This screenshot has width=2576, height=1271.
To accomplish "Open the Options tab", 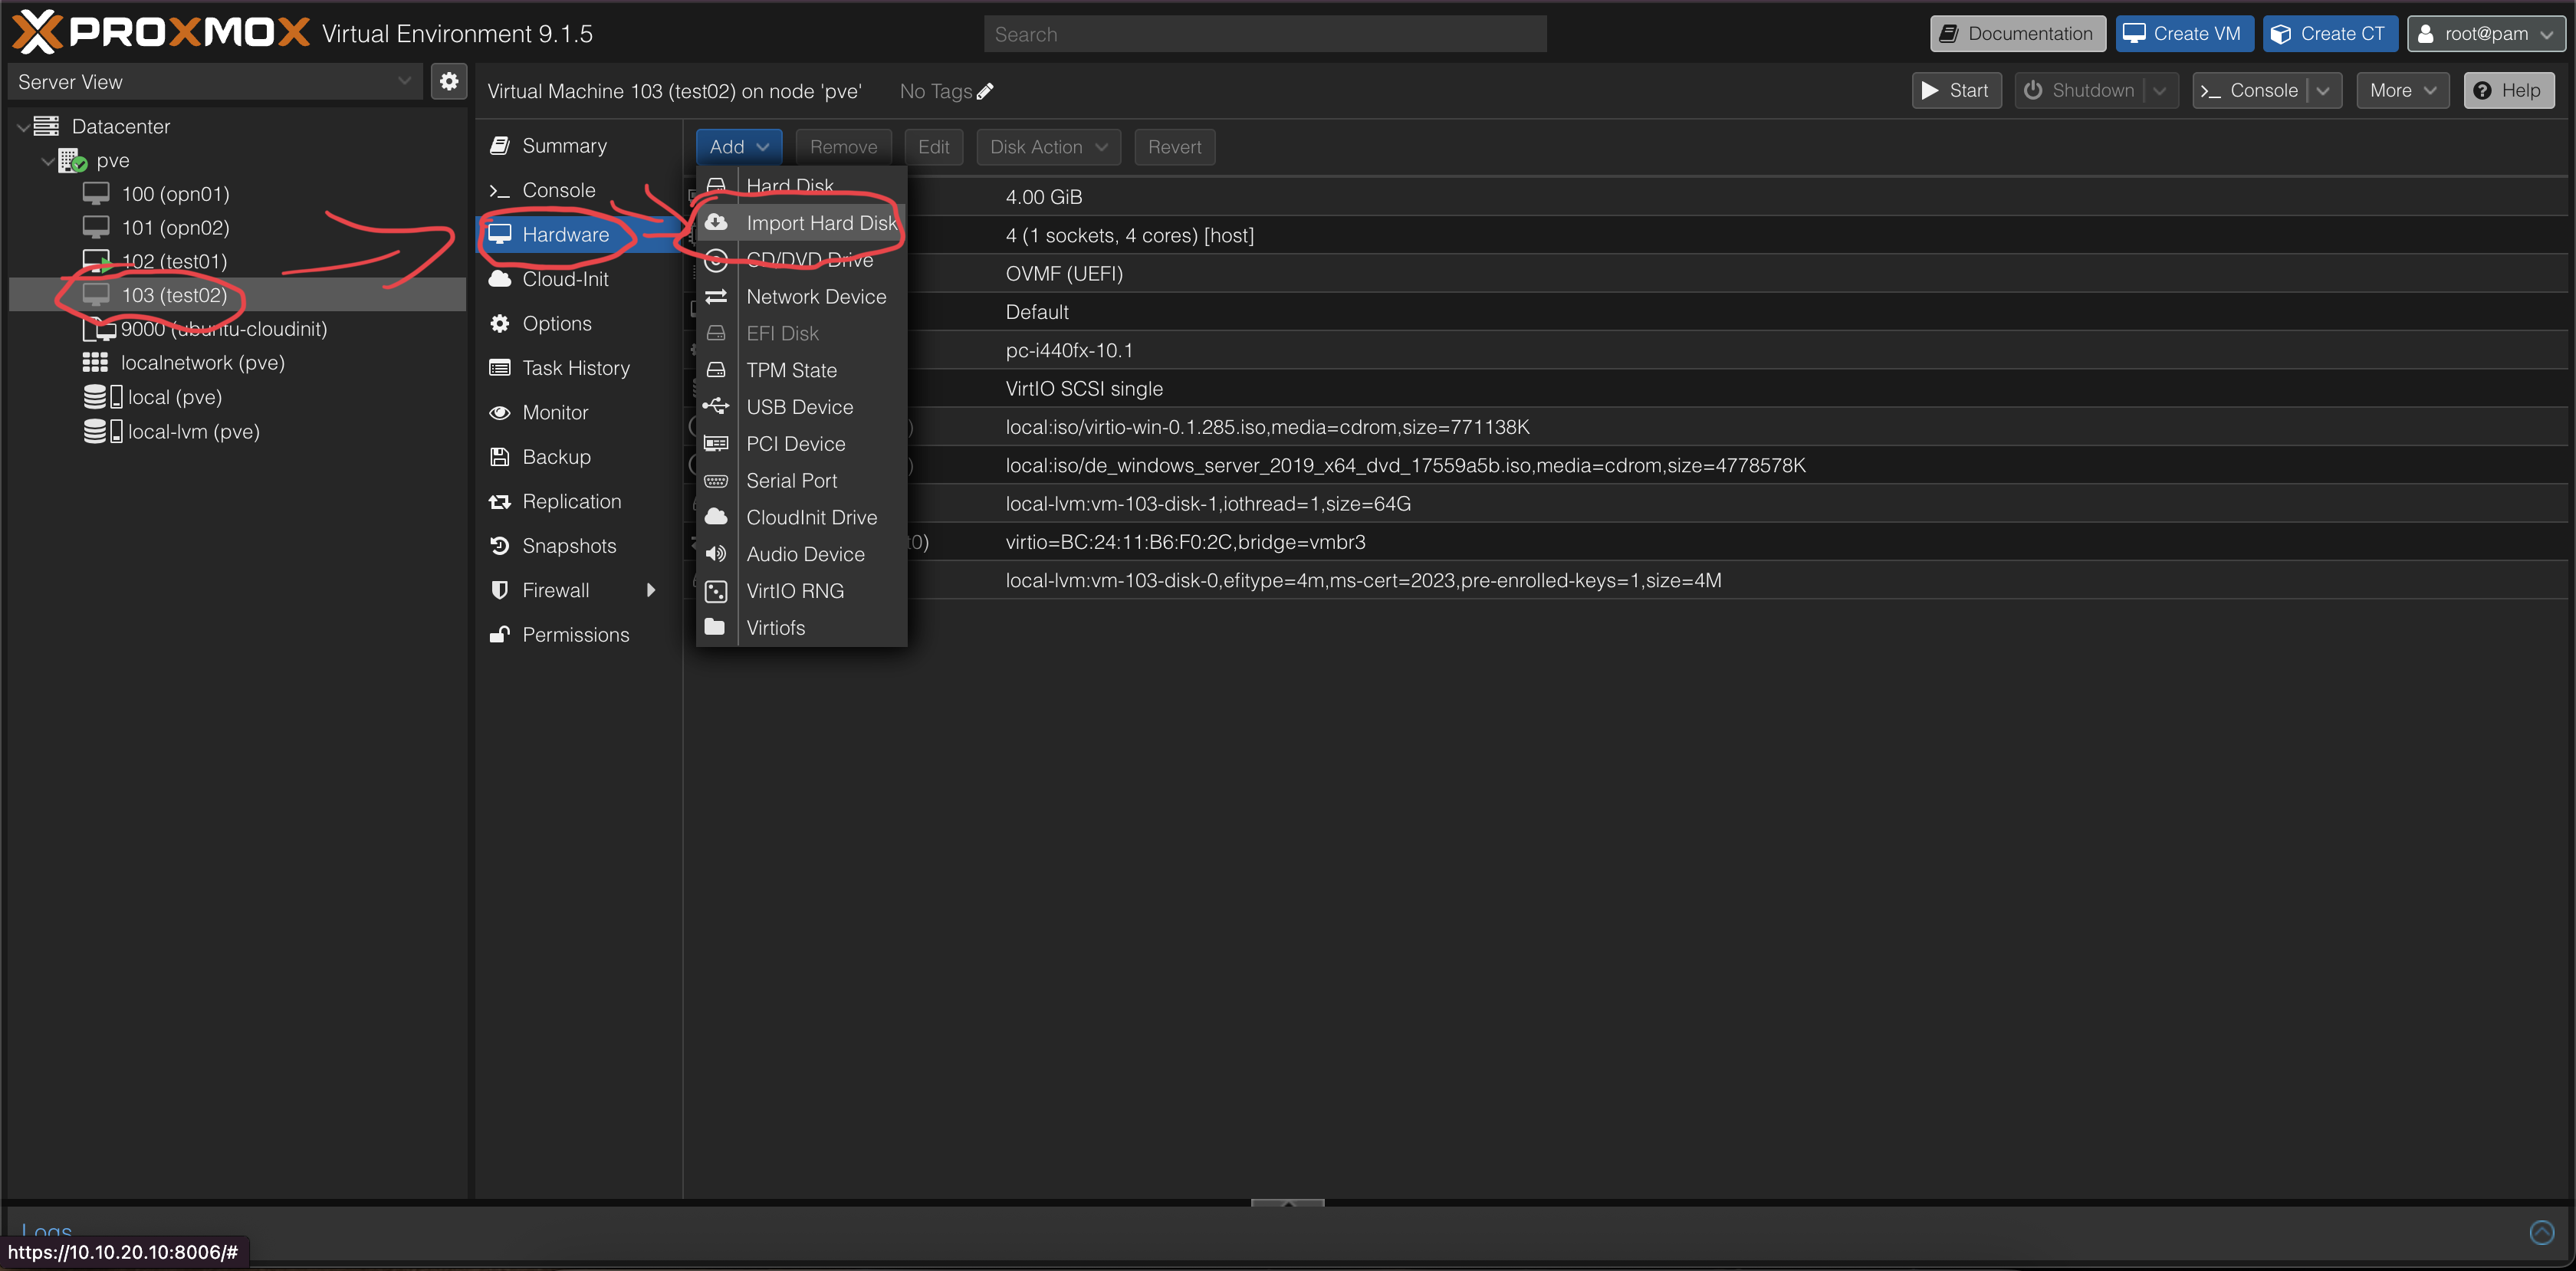I will [x=578, y=323].
